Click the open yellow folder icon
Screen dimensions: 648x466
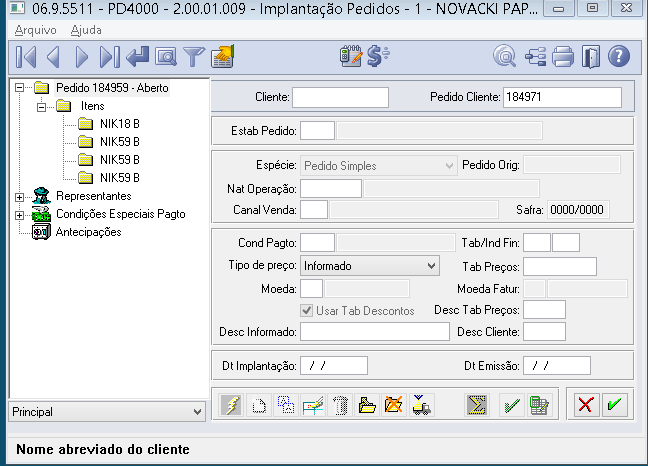click(x=367, y=405)
